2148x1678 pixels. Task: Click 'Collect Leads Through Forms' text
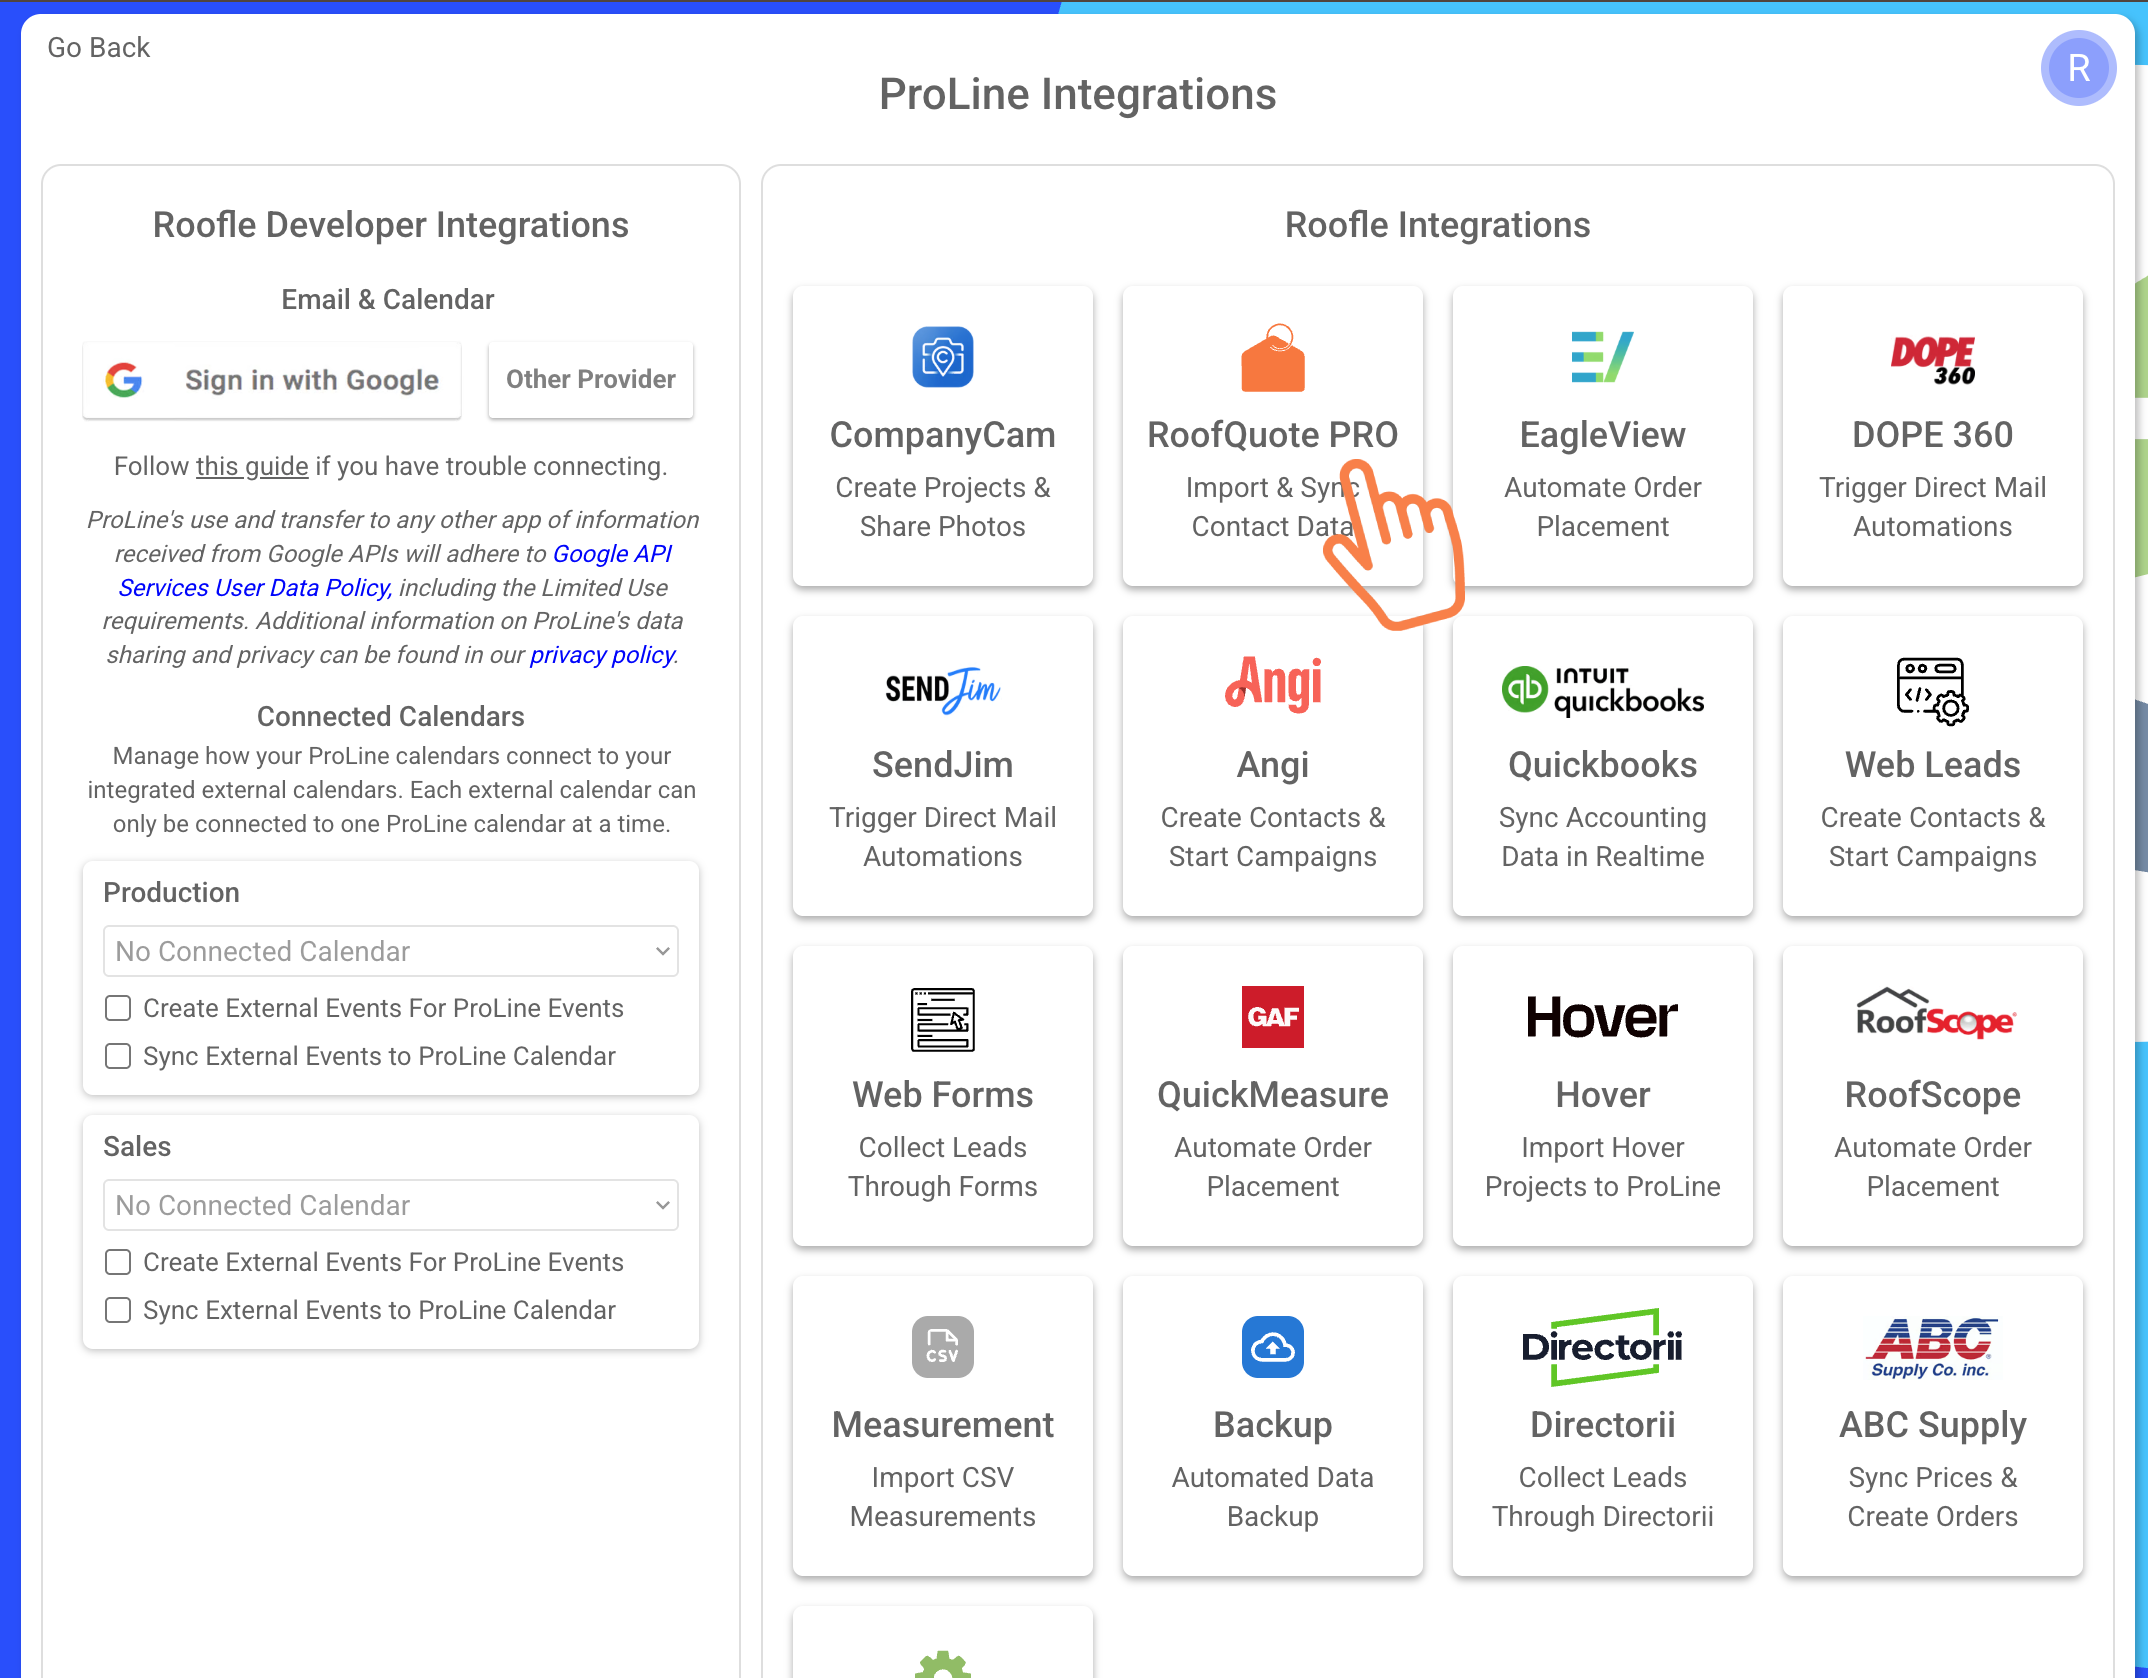[942, 1167]
